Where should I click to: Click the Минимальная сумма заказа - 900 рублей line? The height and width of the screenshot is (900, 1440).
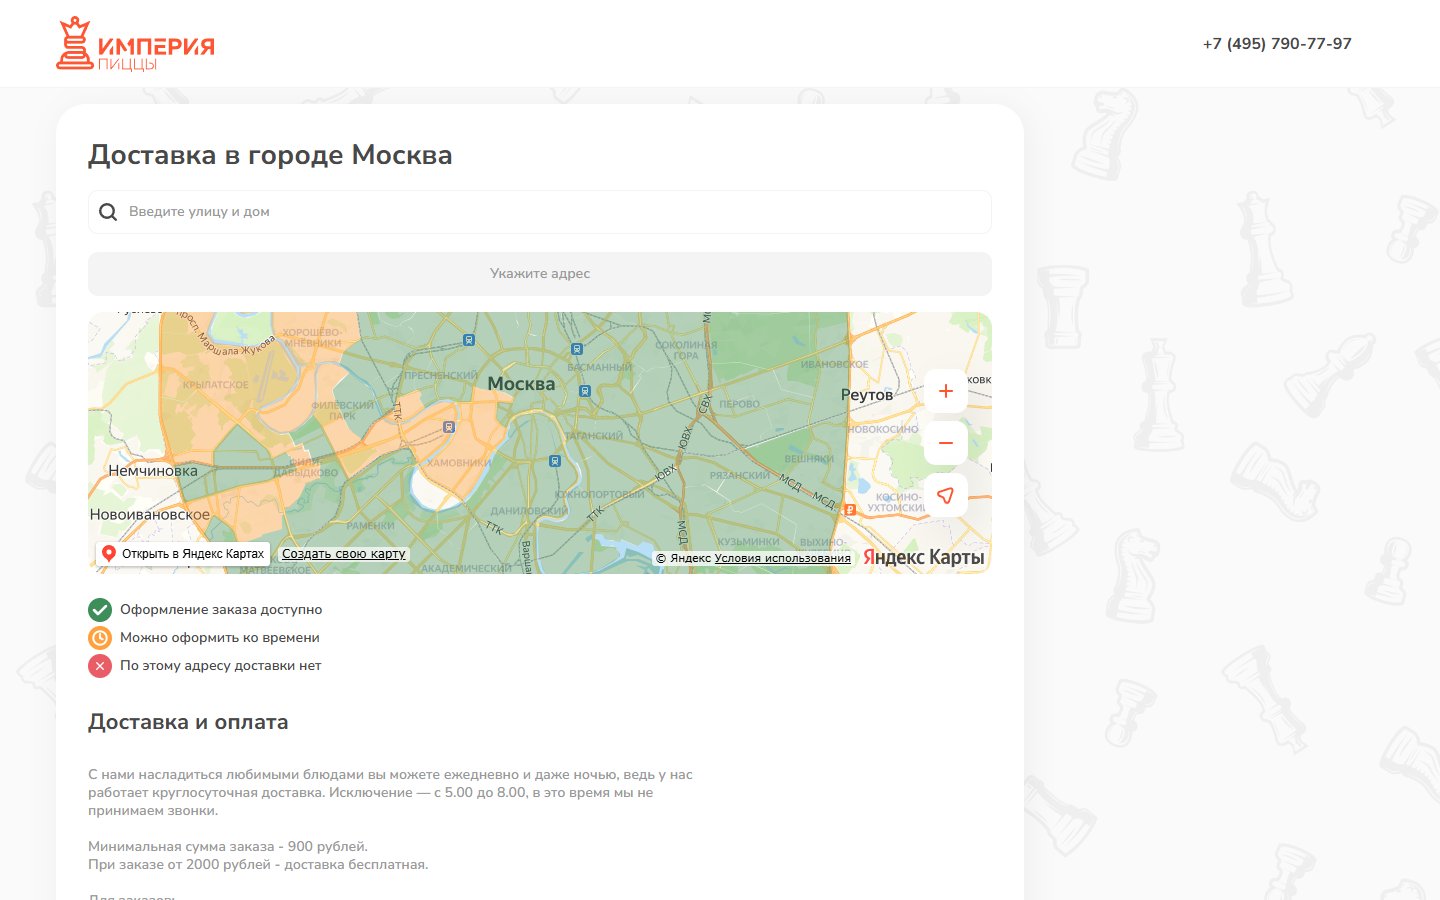pos(228,847)
